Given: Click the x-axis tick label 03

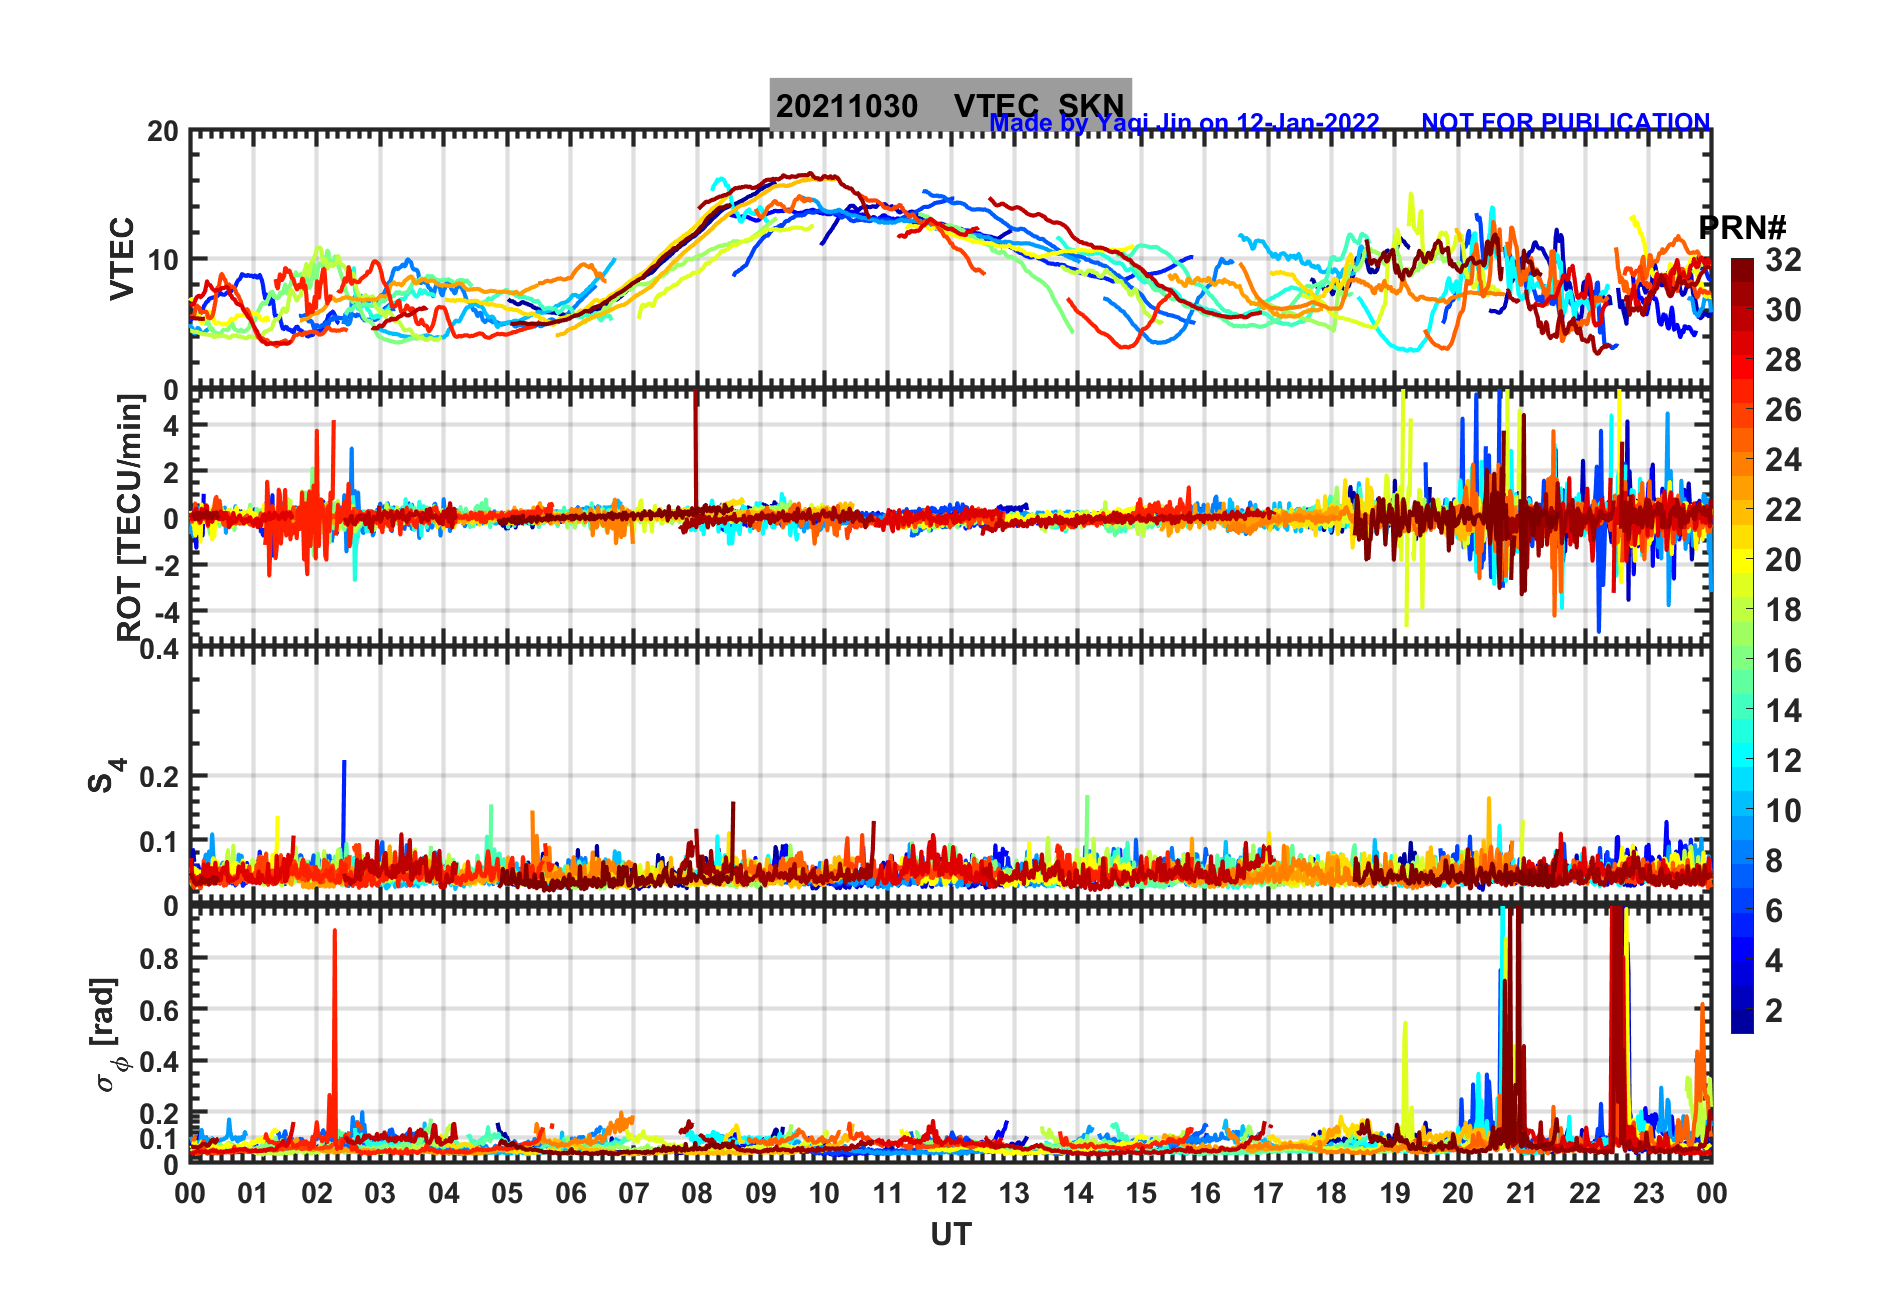Looking at the screenshot, I should coord(380,1193).
